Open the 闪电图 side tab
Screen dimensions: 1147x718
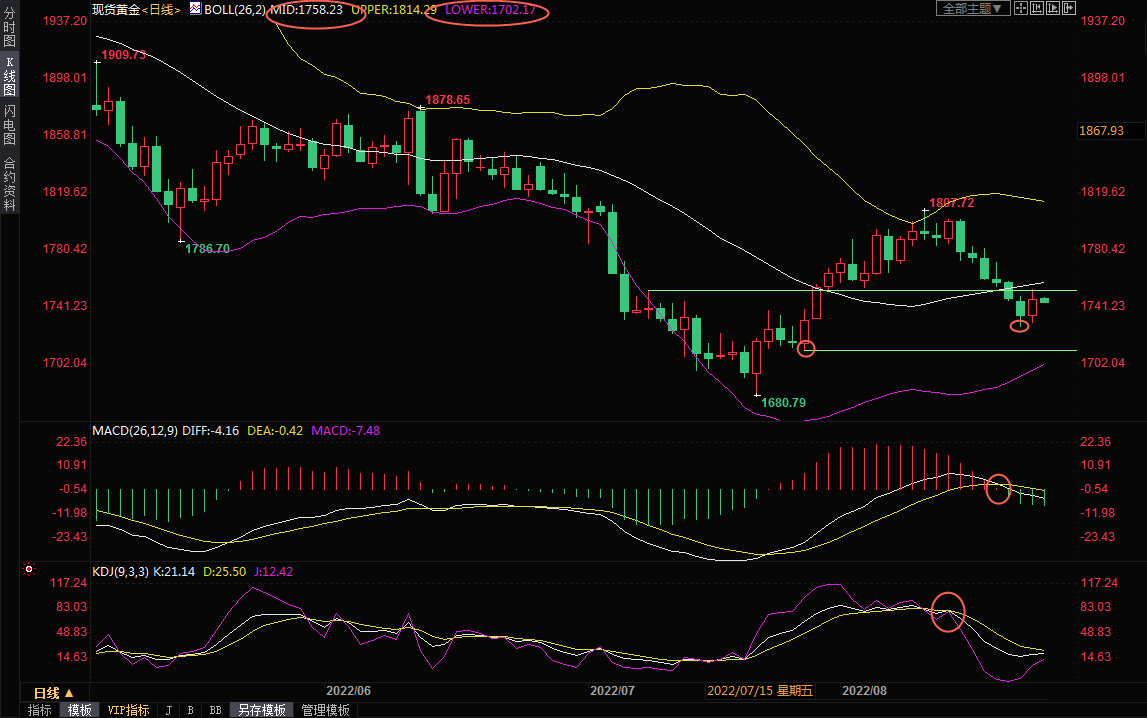point(9,125)
